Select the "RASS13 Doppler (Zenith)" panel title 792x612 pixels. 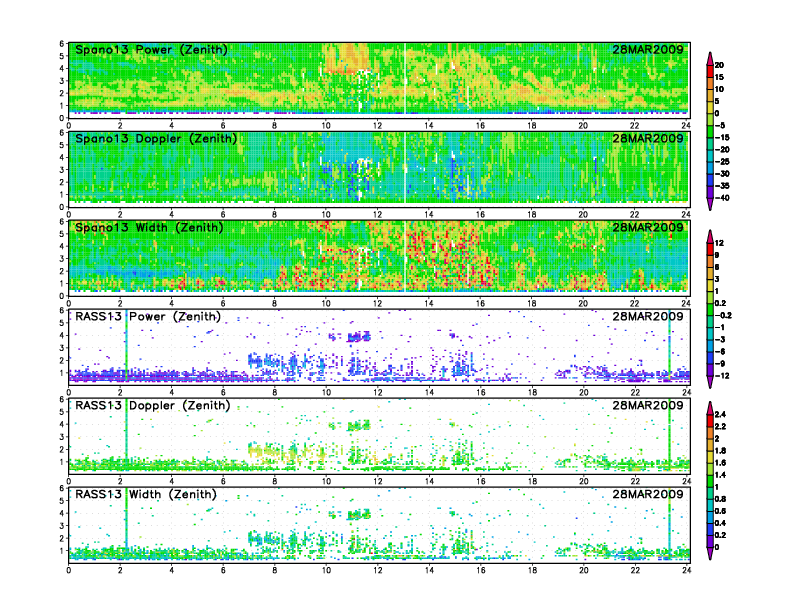(153, 405)
